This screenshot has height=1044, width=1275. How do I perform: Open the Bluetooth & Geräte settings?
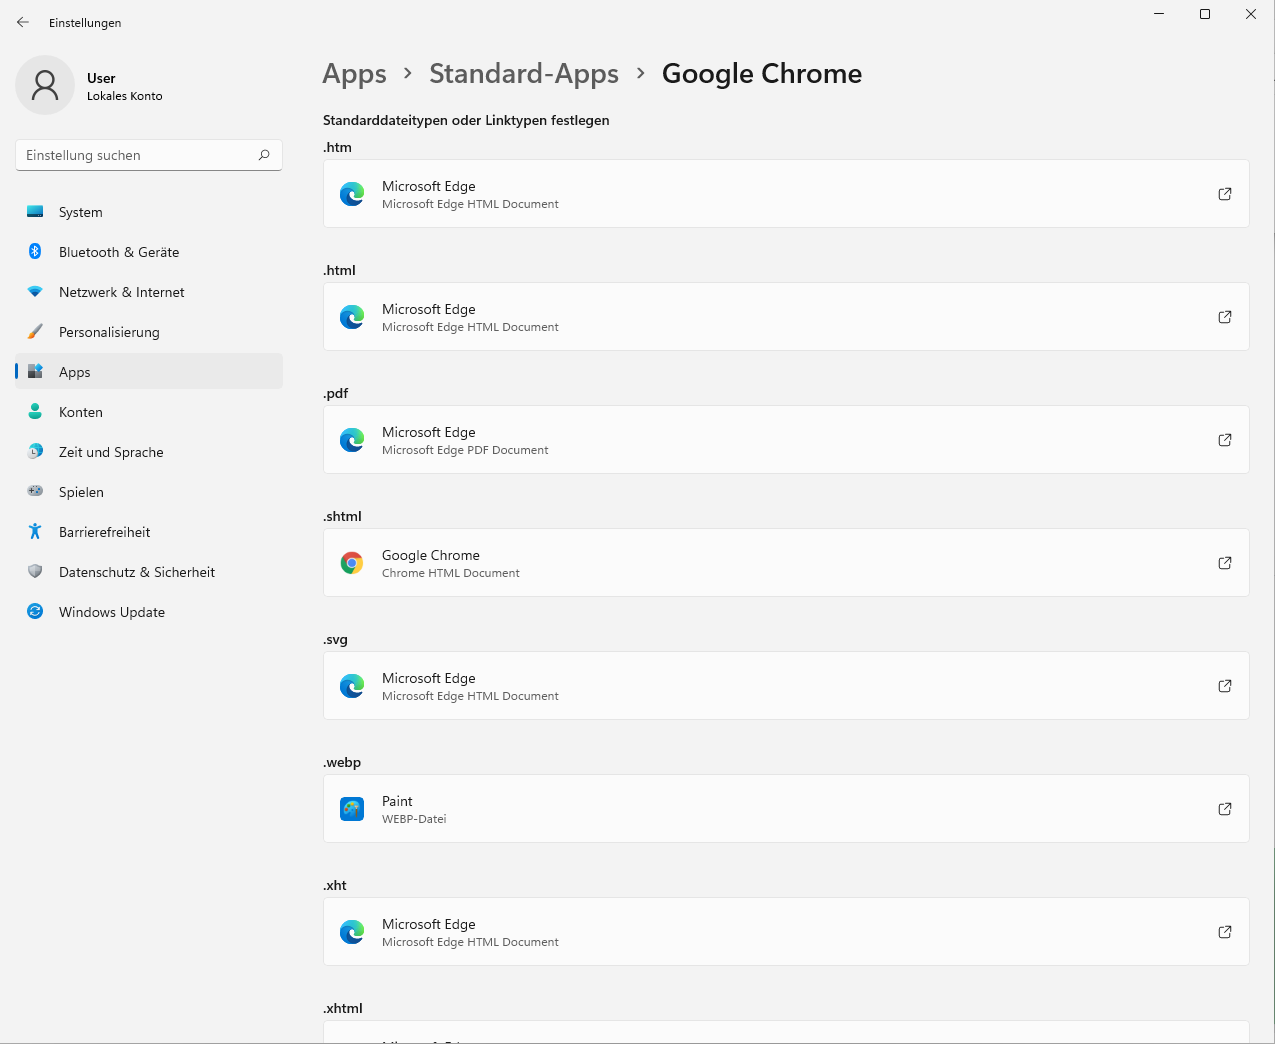(119, 252)
